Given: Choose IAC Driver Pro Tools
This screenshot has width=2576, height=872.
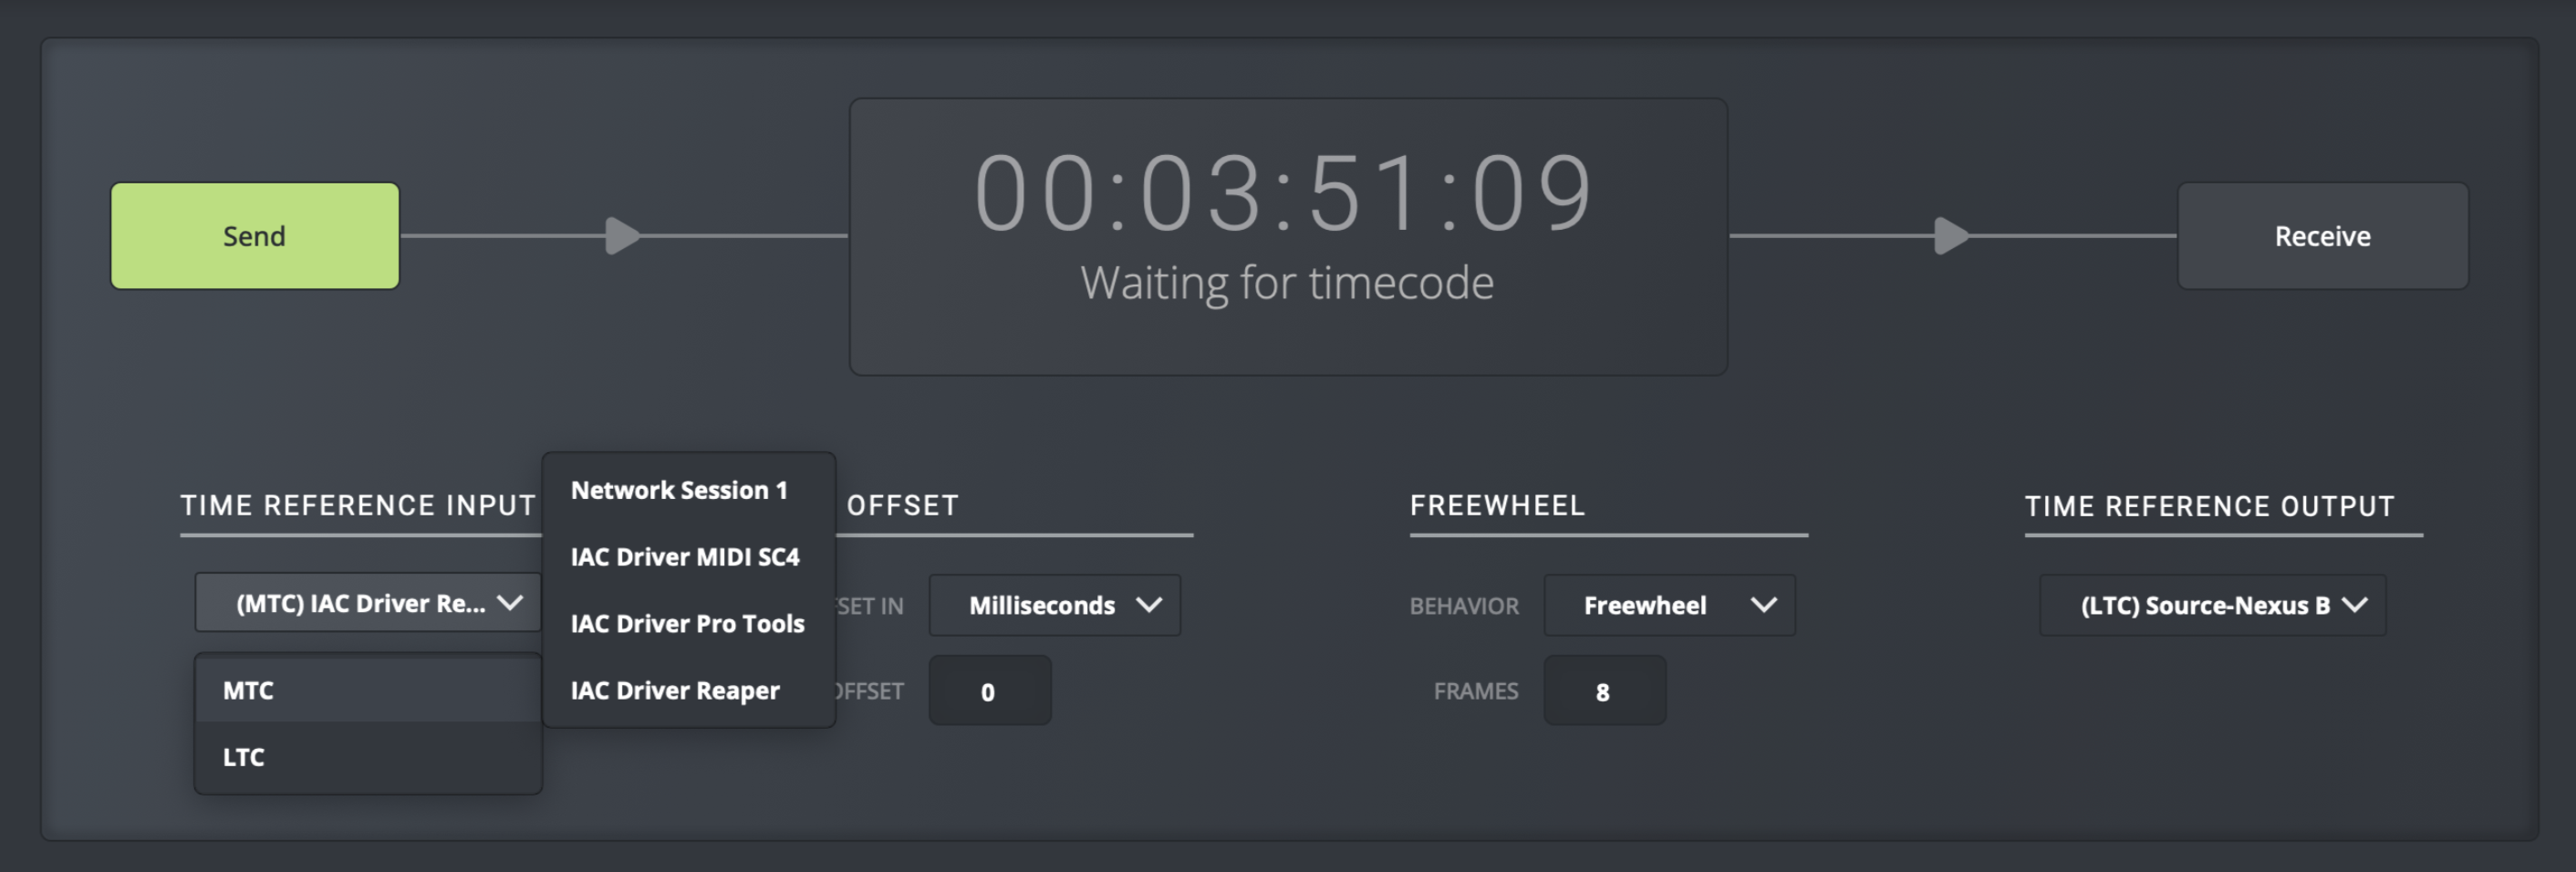Looking at the screenshot, I should (x=688, y=624).
